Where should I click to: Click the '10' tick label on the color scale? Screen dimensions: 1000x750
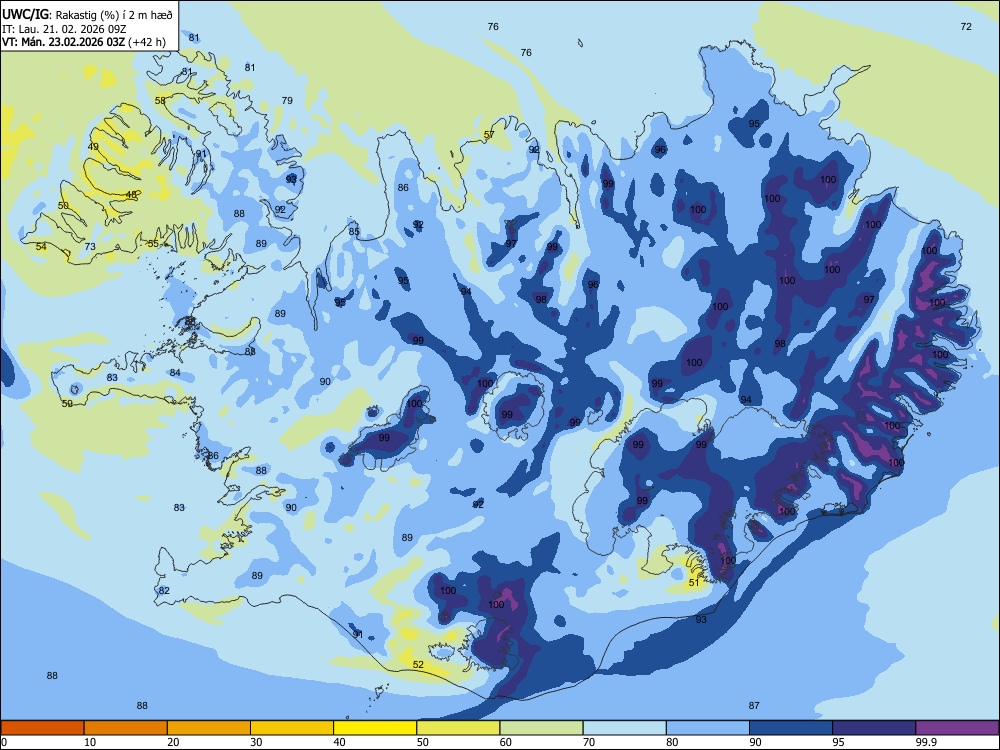(90, 742)
